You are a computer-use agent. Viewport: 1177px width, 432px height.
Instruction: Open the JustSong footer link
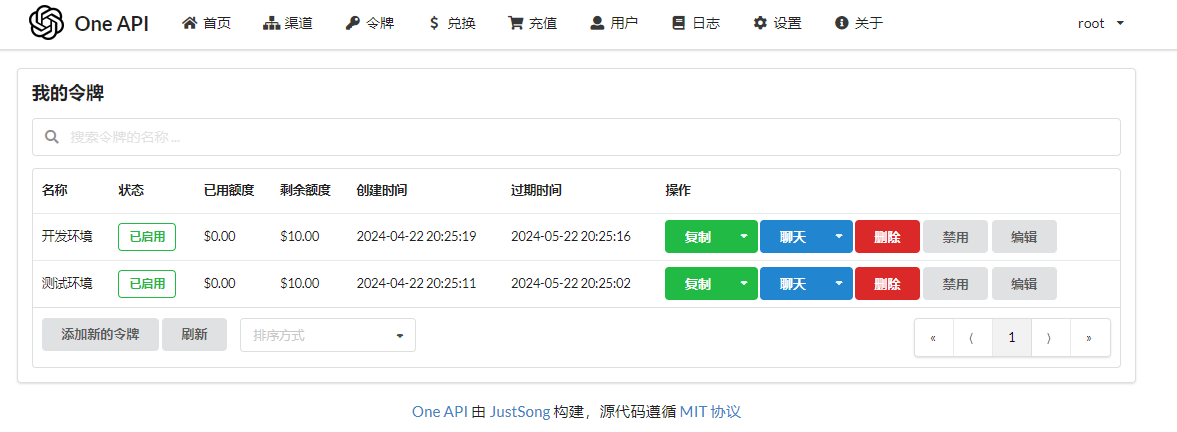click(x=520, y=412)
